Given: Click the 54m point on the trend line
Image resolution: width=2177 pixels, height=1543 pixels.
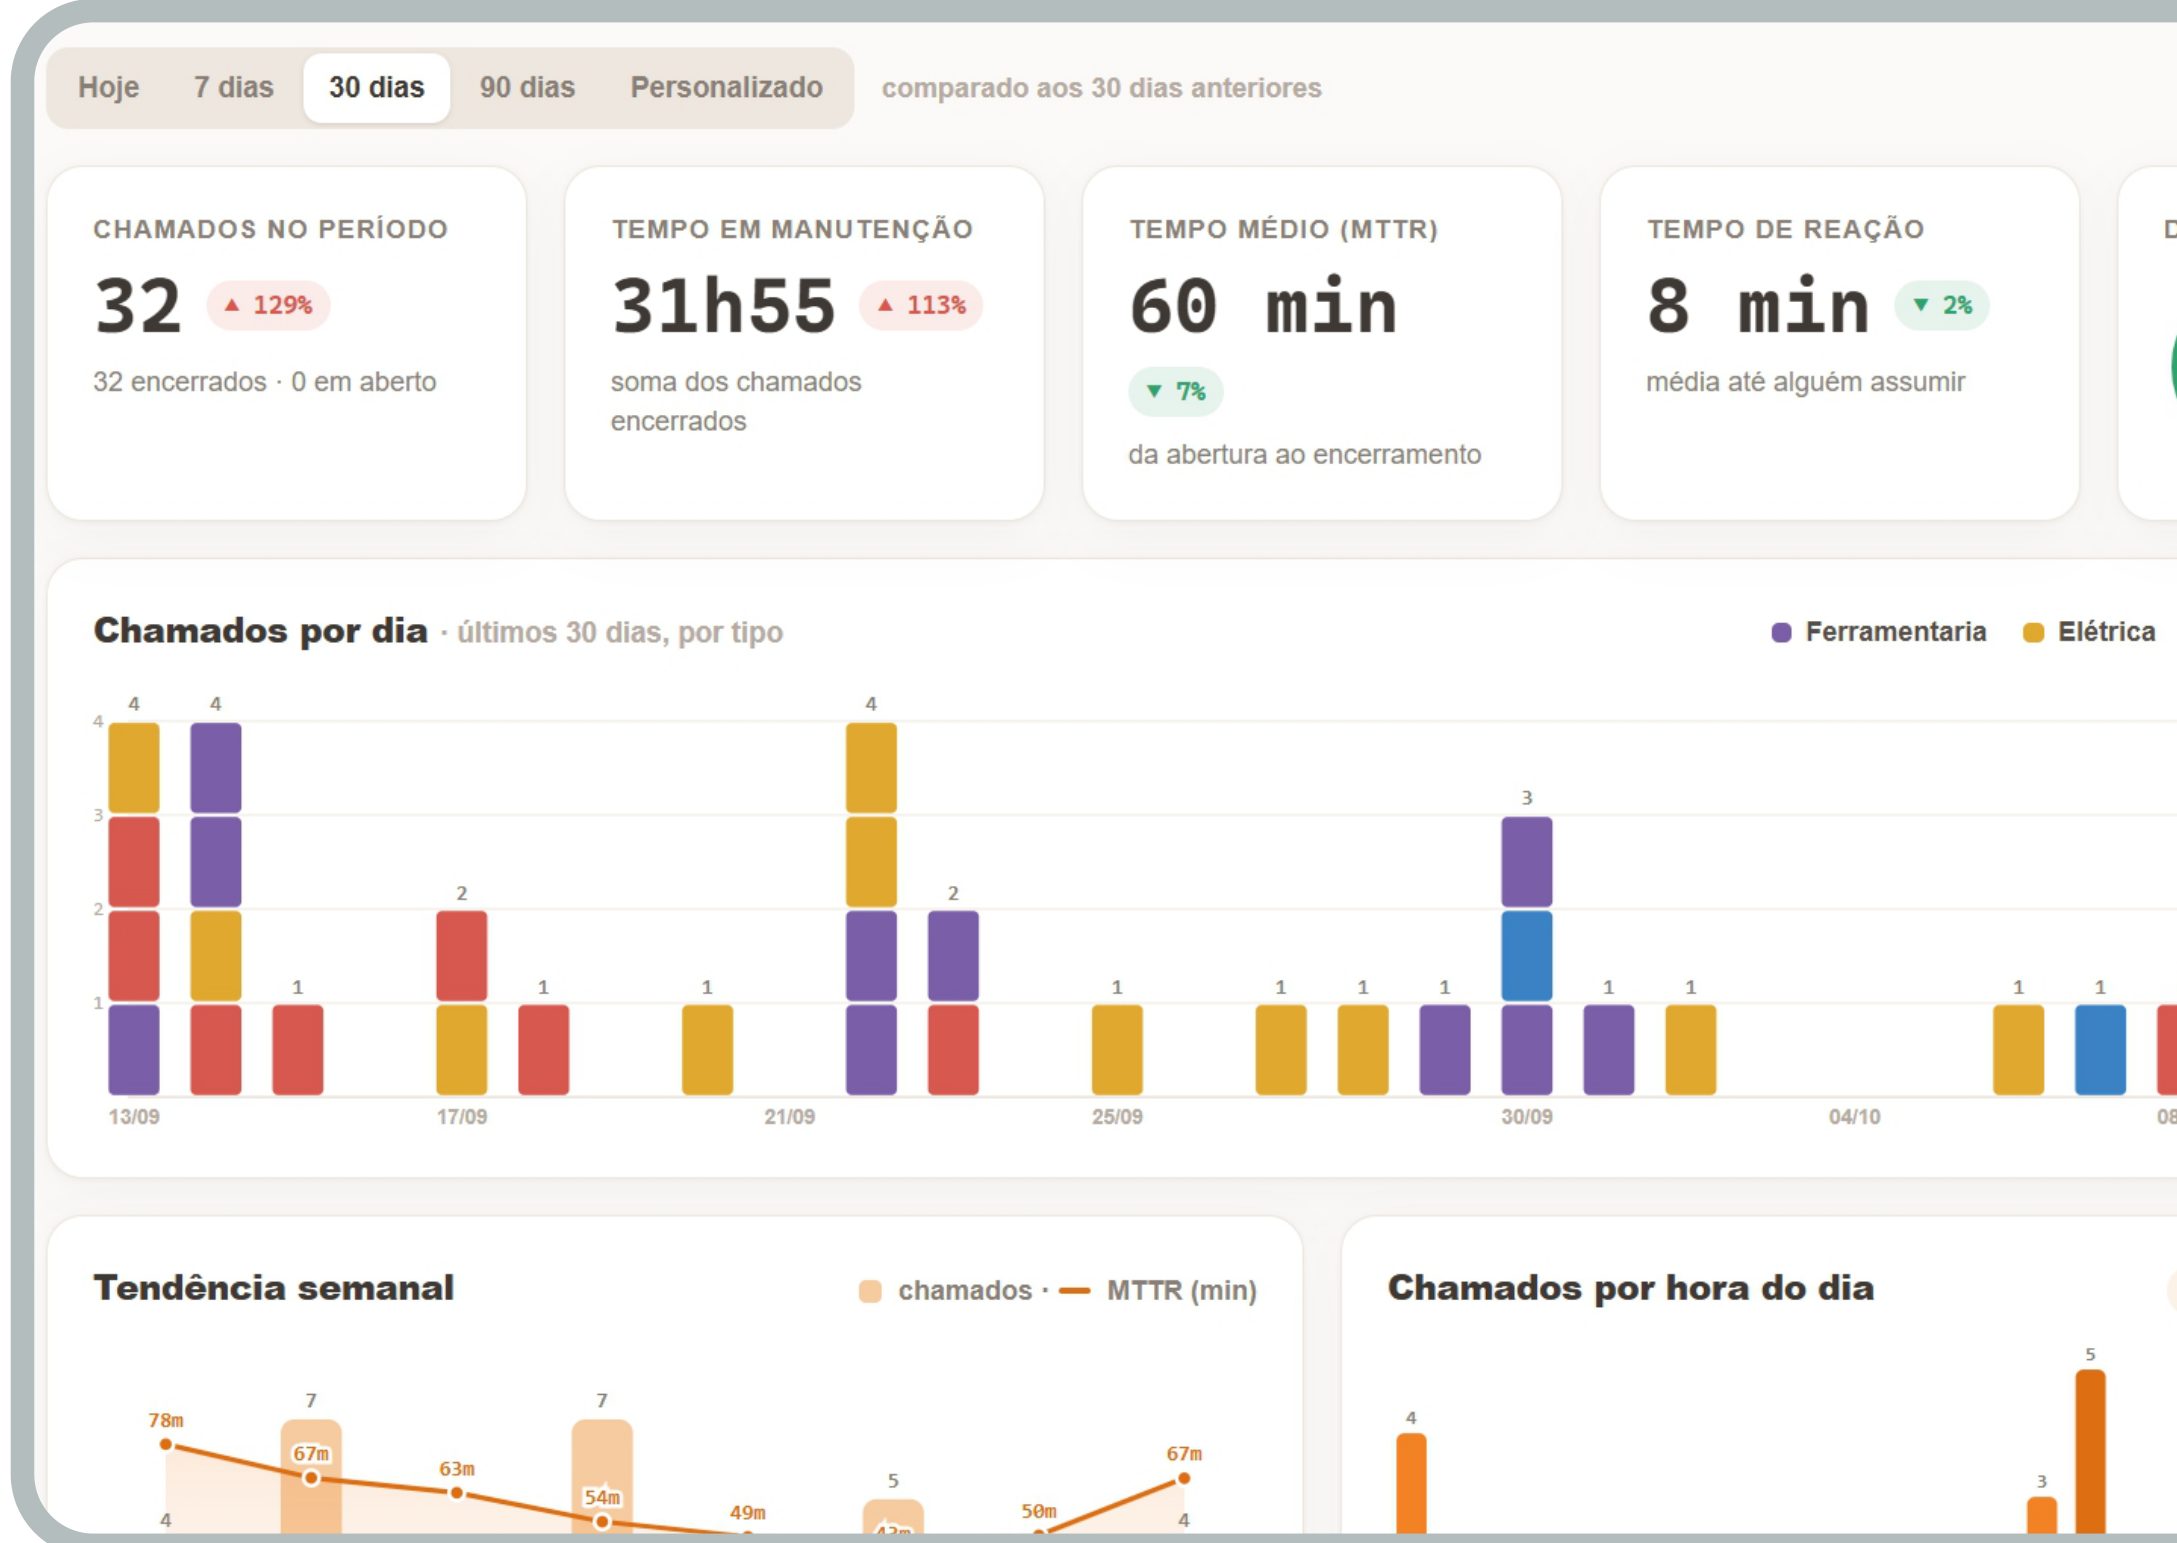Looking at the screenshot, I should click(x=602, y=1522).
